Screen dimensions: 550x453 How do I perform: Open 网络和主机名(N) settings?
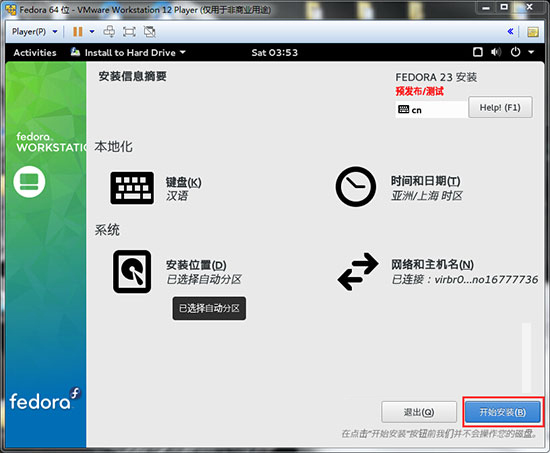tap(432, 264)
